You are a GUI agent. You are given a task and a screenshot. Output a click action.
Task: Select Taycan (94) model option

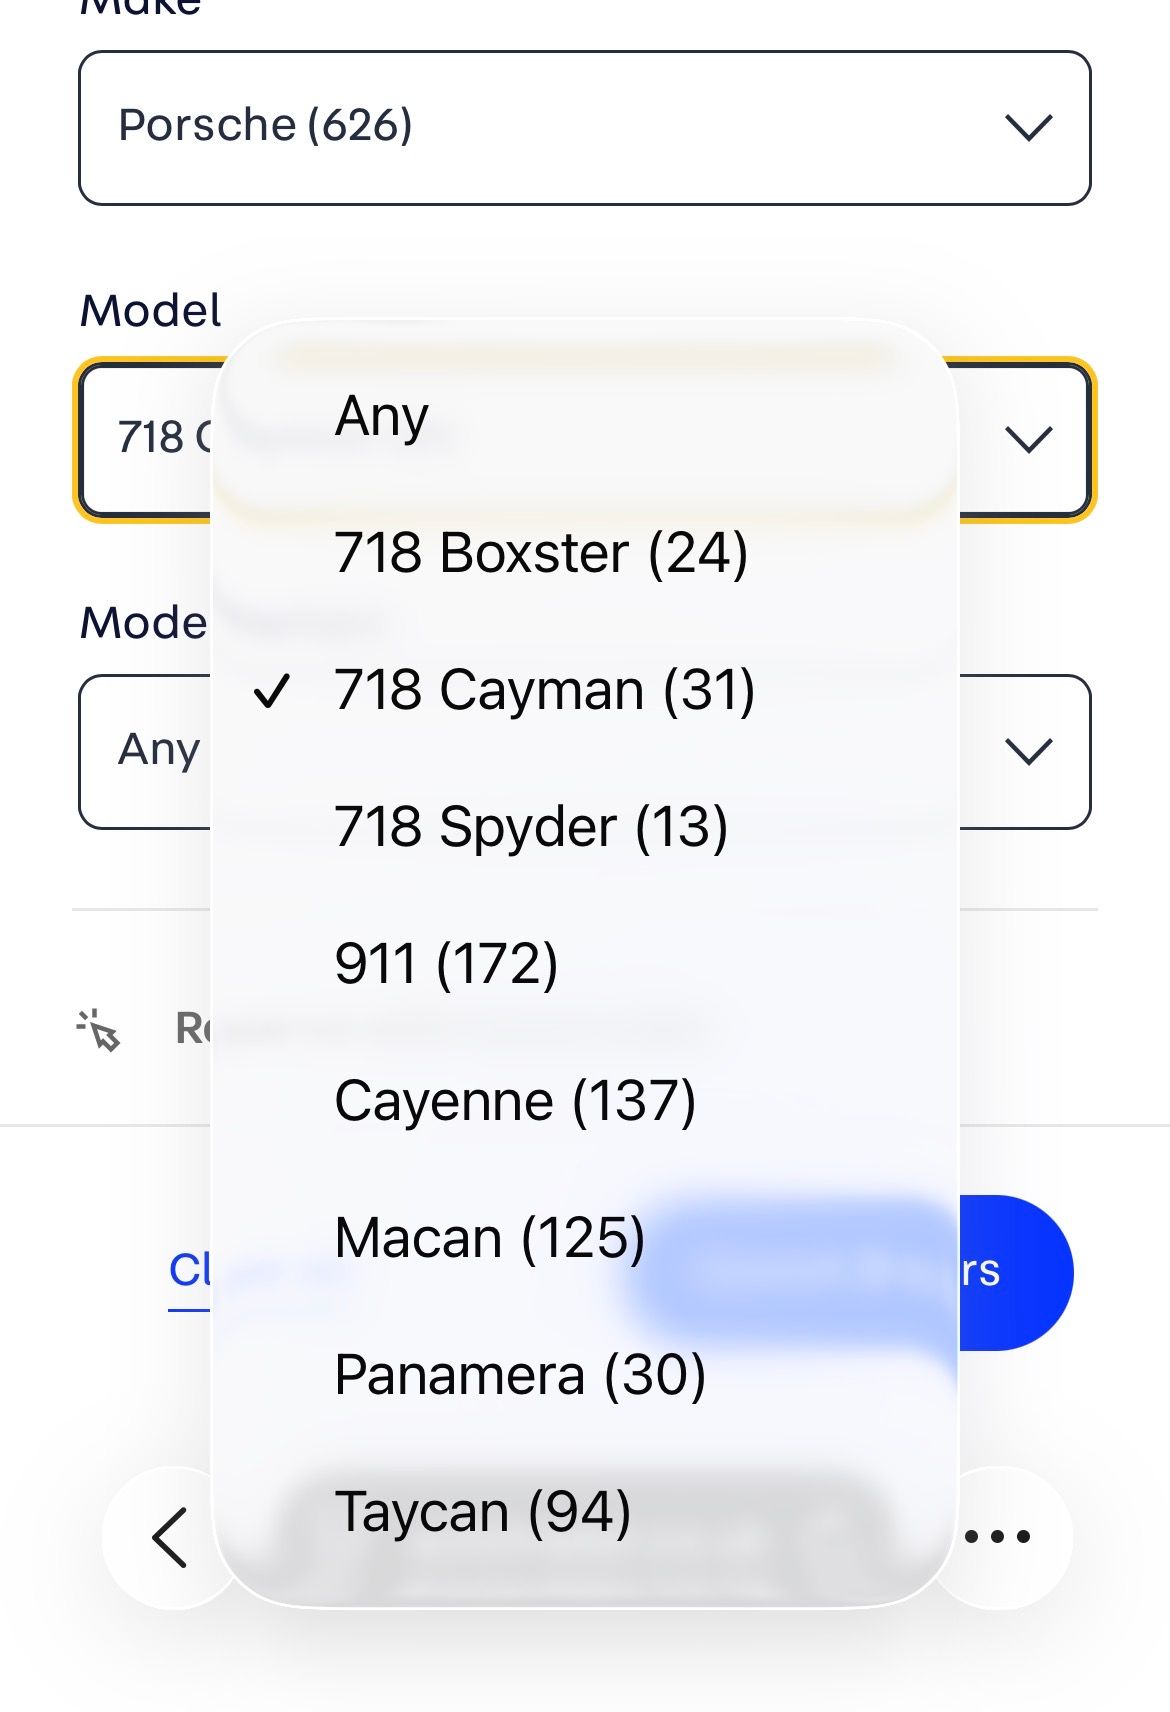pos(482,1512)
